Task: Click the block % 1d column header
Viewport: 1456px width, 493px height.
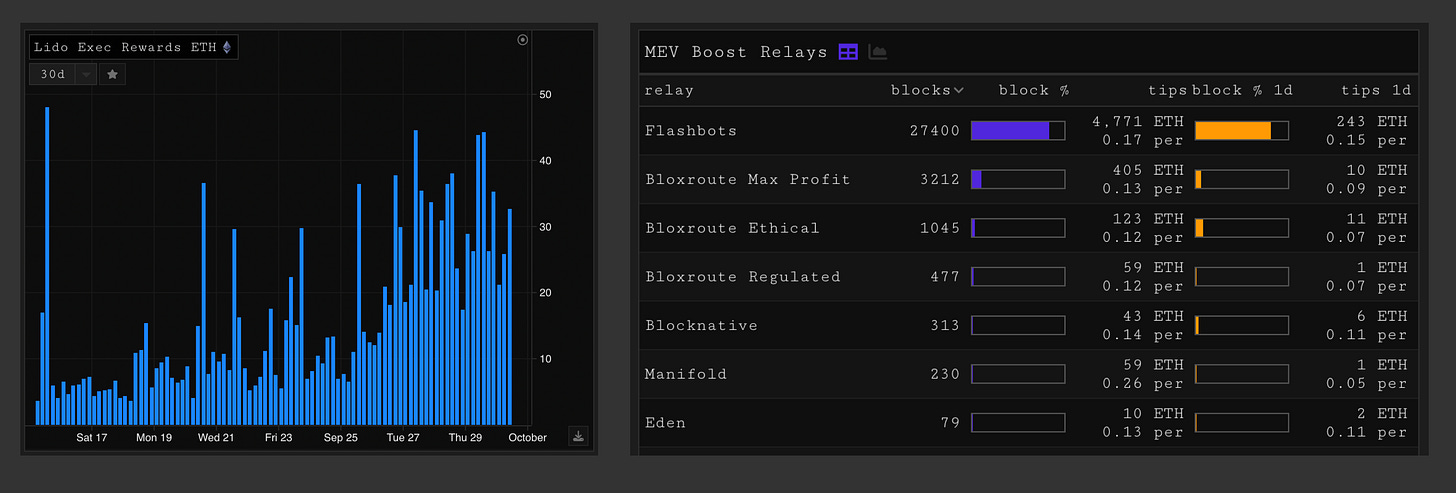Action: 1243,90
